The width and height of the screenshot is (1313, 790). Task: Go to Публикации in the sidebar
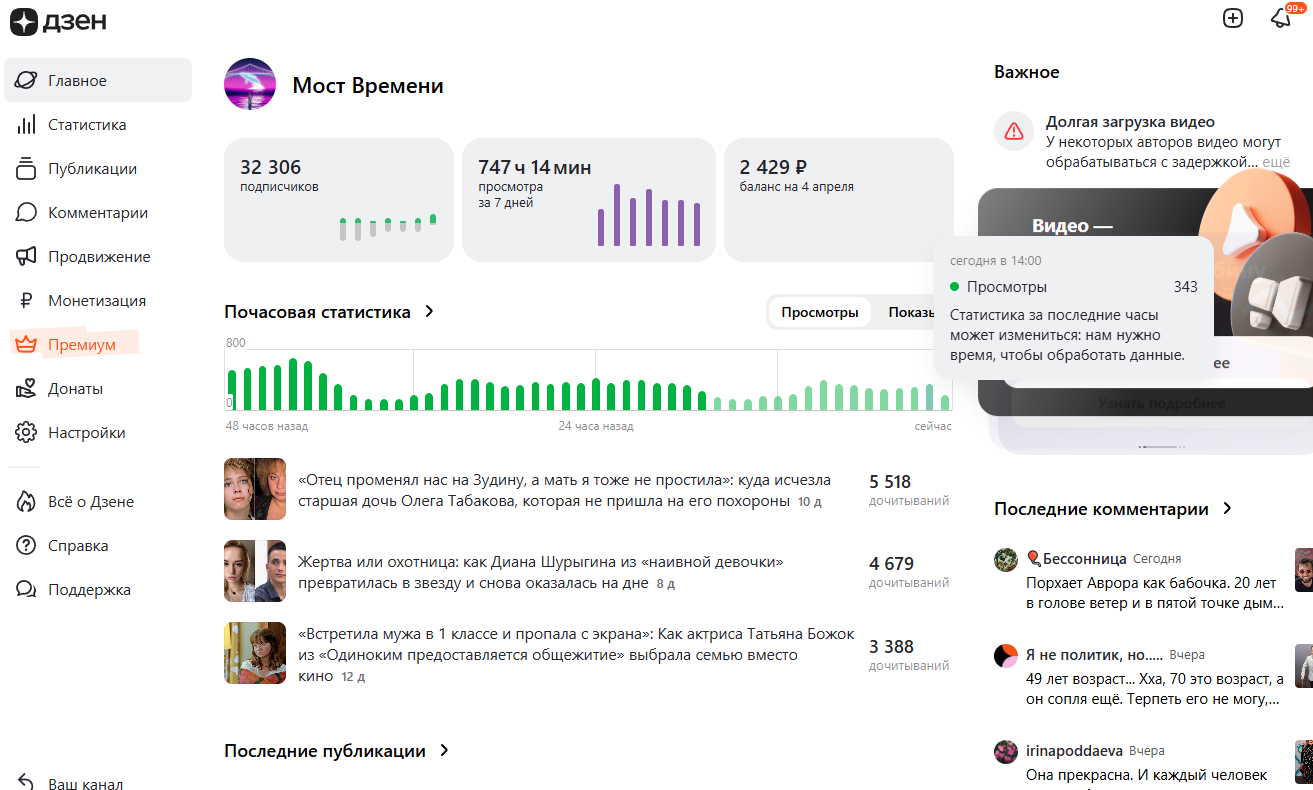93,169
